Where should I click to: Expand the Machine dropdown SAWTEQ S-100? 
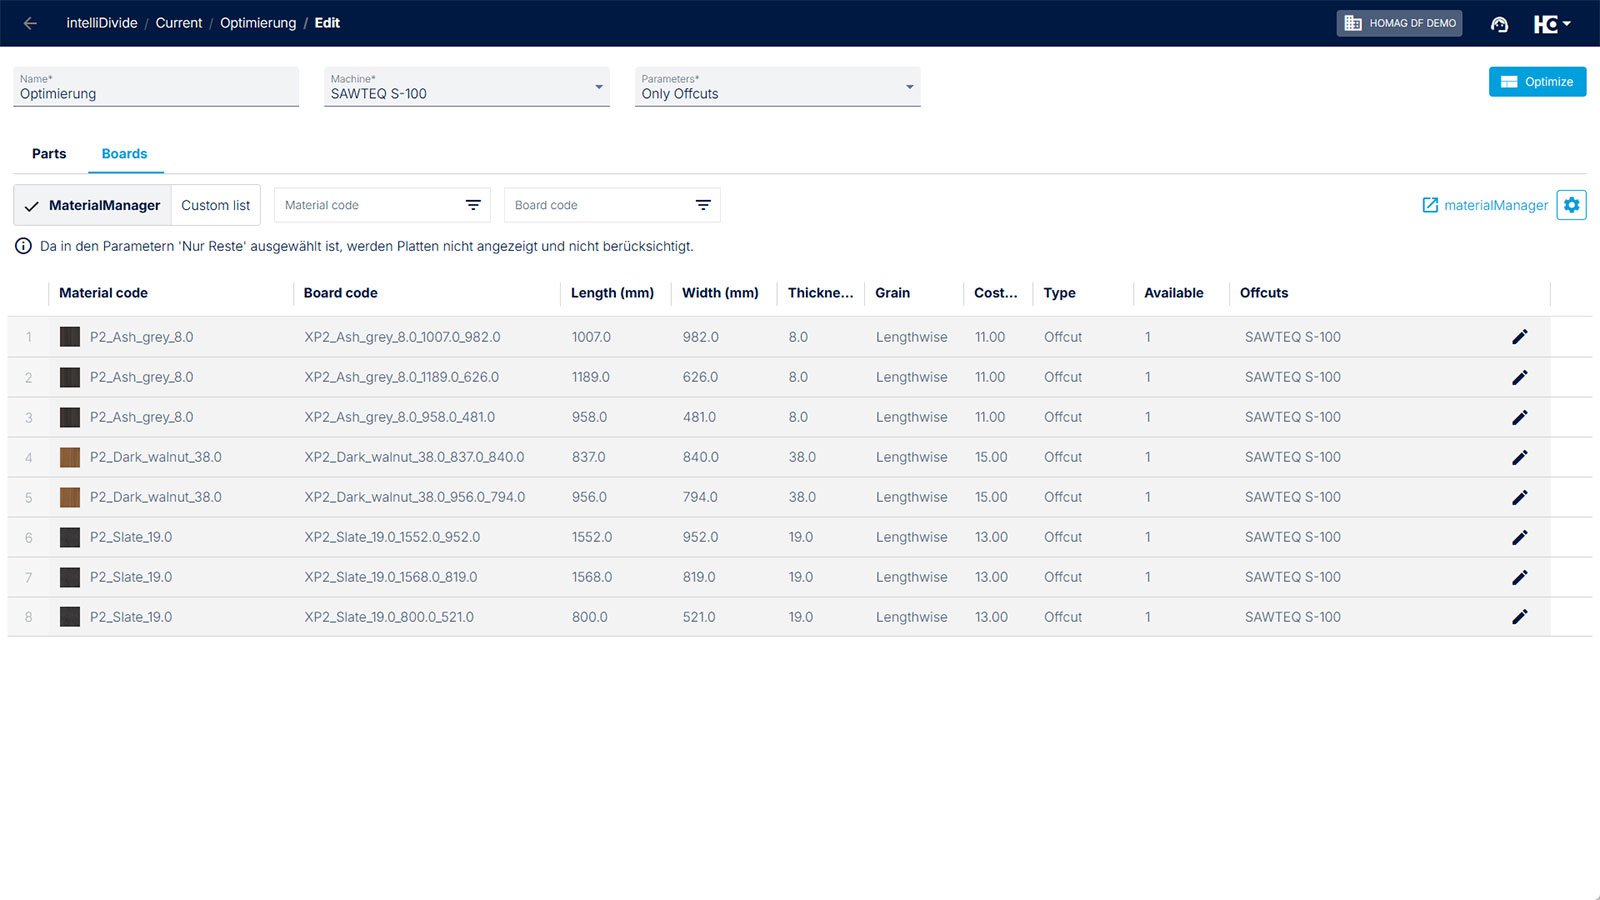466,87
